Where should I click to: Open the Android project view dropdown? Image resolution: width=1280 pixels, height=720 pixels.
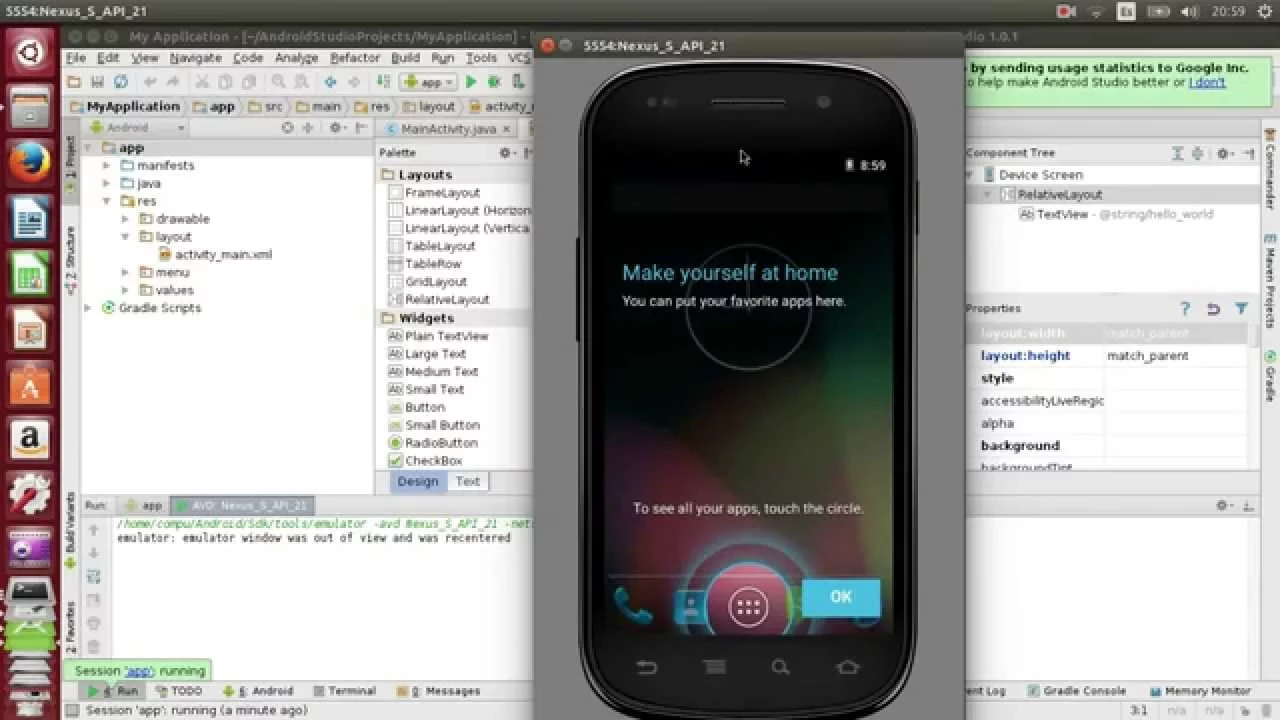[138, 128]
